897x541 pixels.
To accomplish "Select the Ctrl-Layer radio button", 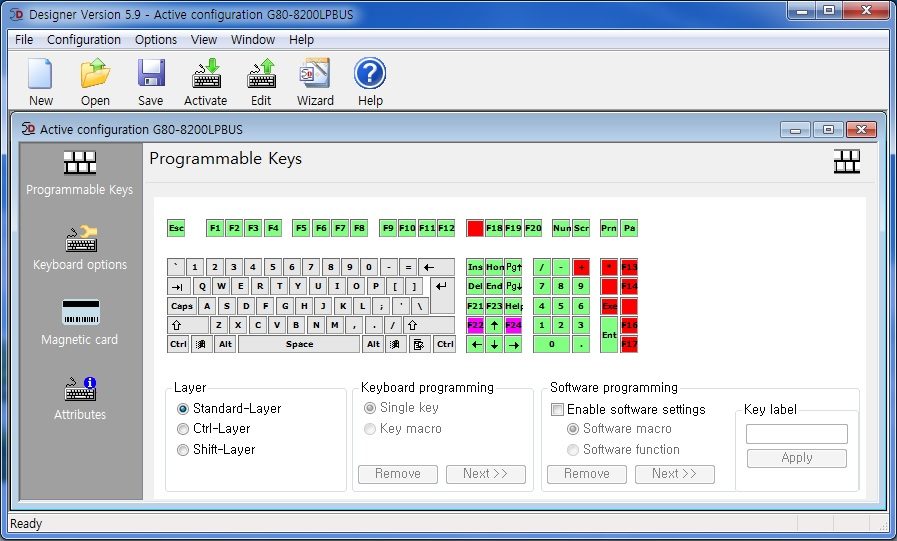I will (x=182, y=429).
